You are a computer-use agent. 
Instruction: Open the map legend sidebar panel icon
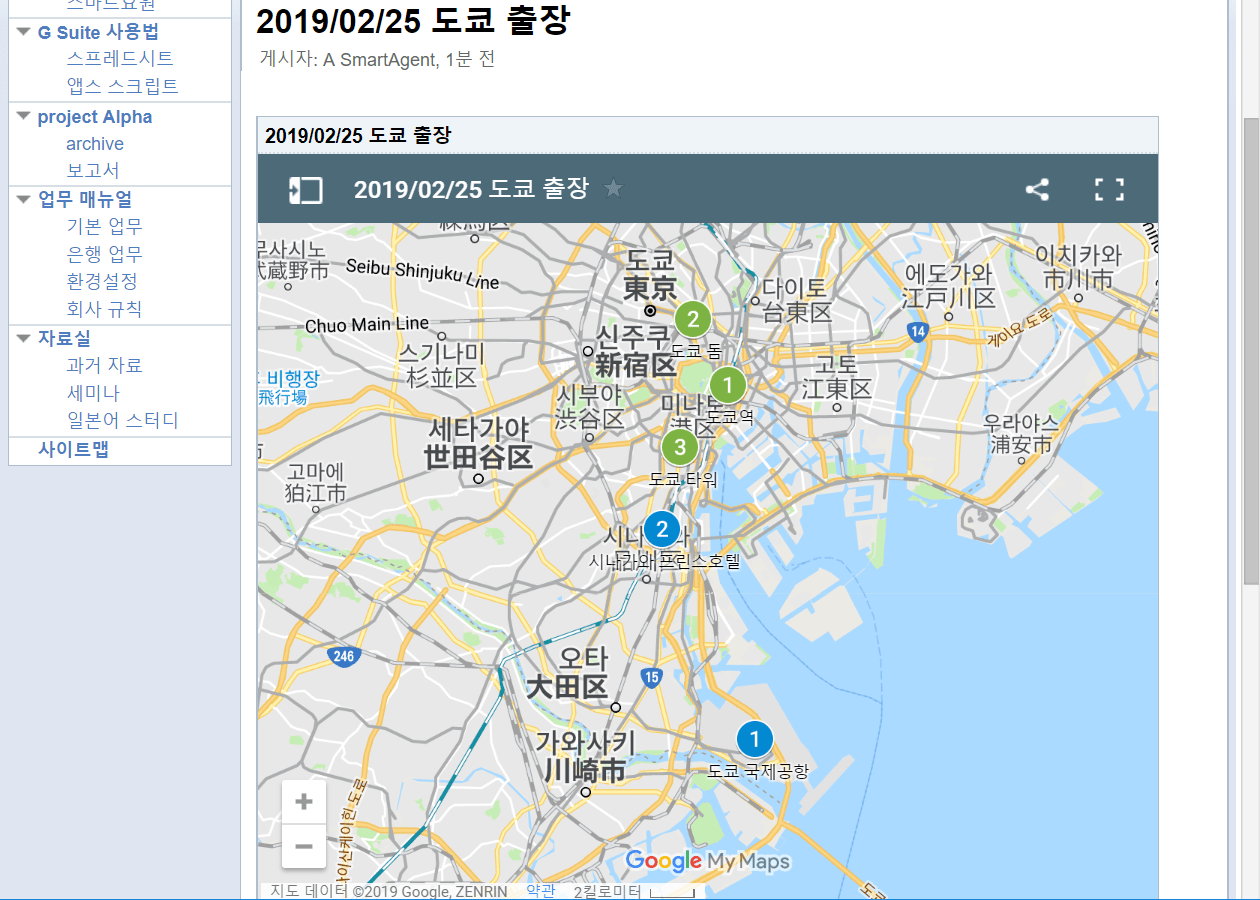coord(306,189)
